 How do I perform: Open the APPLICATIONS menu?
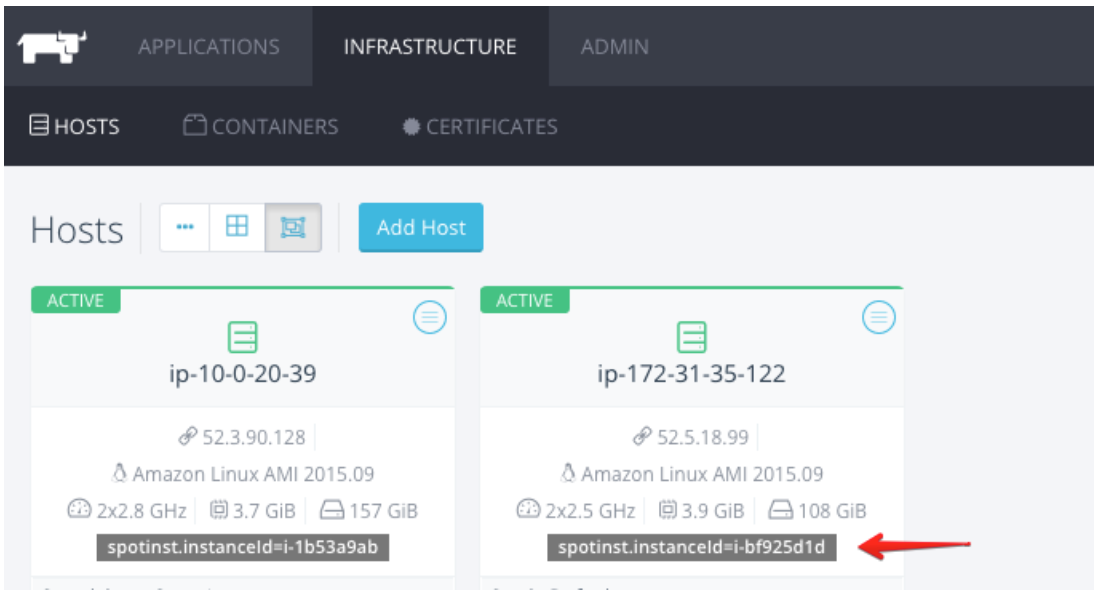point(208,47)
